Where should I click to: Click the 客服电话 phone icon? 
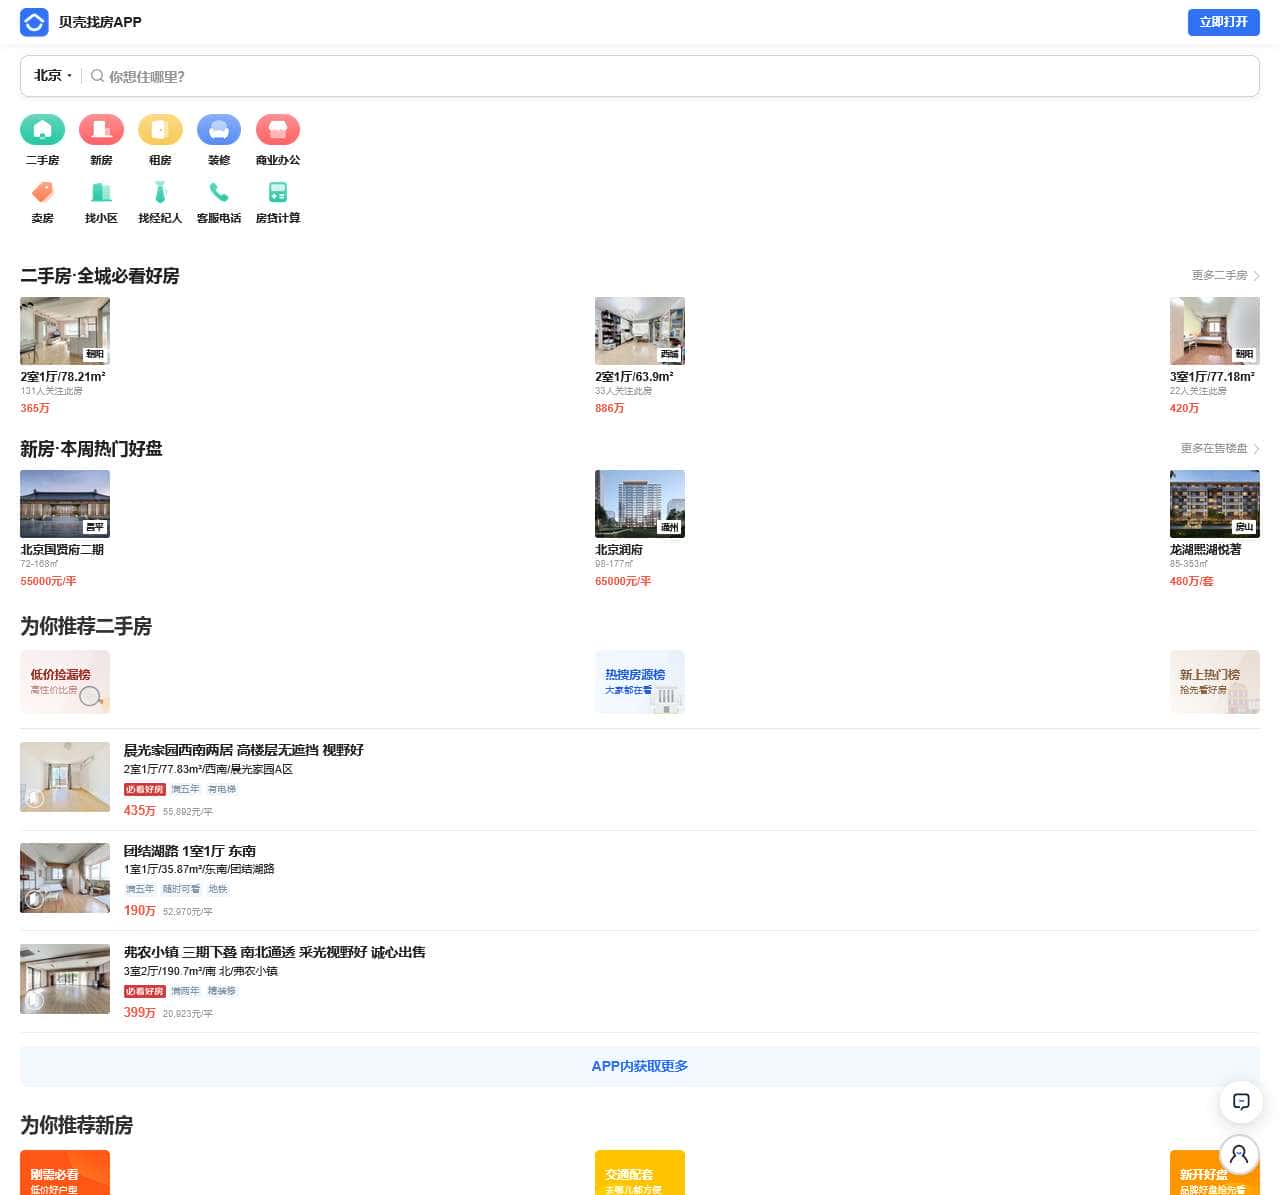(219, 192)
